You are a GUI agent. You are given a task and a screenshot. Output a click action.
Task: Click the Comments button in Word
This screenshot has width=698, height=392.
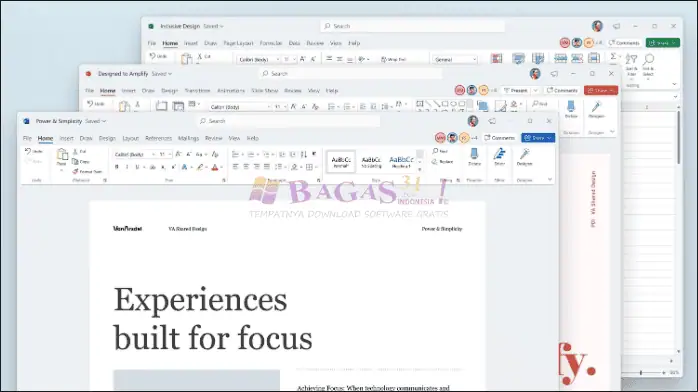pyautogui.click(x=499, y=138)
